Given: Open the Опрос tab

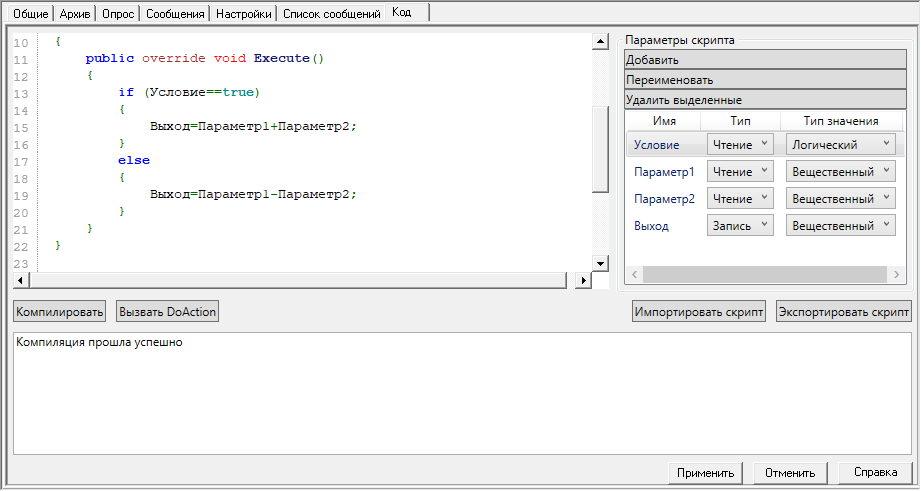Looking at the screenshot, I should [117, 13].
